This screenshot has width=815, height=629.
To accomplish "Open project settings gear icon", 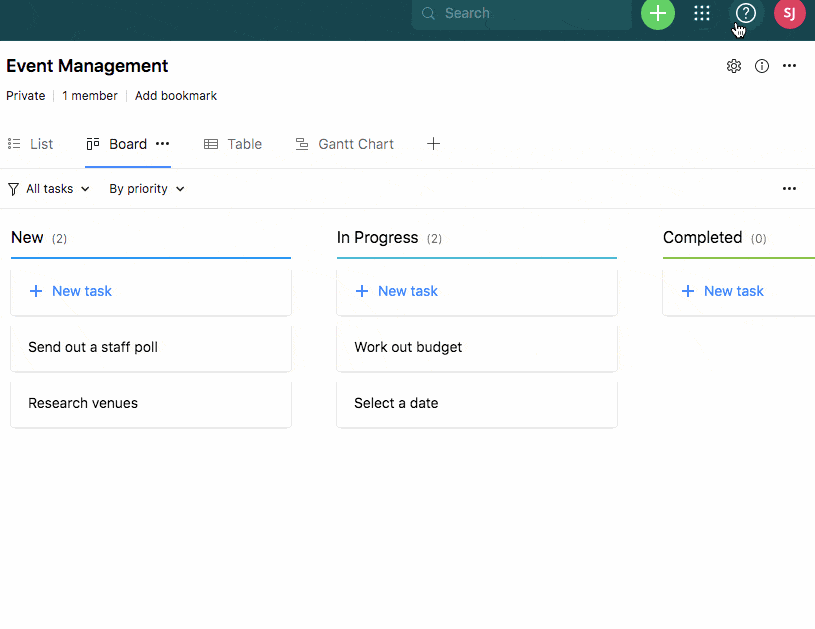I will (x=734, y=66).
